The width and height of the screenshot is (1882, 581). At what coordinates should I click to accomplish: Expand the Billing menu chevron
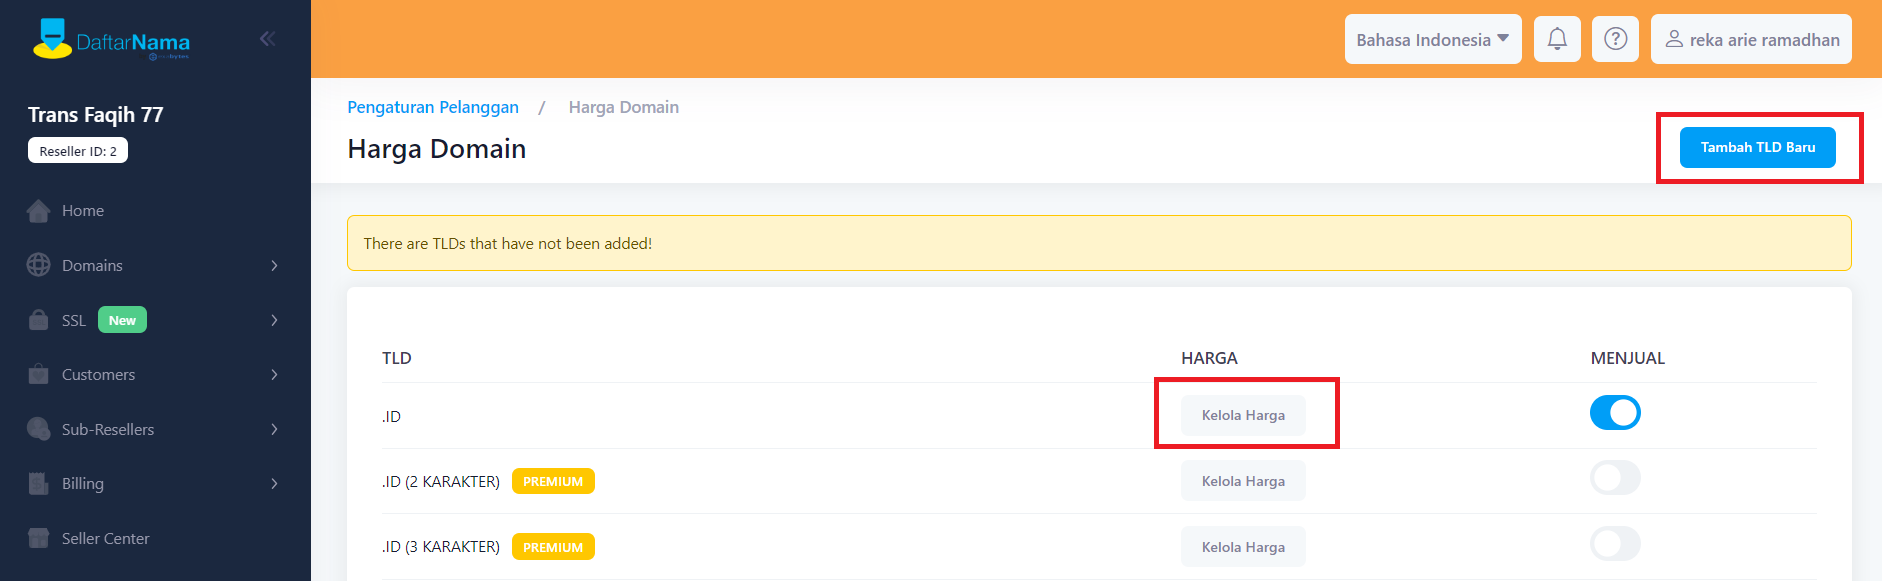(274, 484)
